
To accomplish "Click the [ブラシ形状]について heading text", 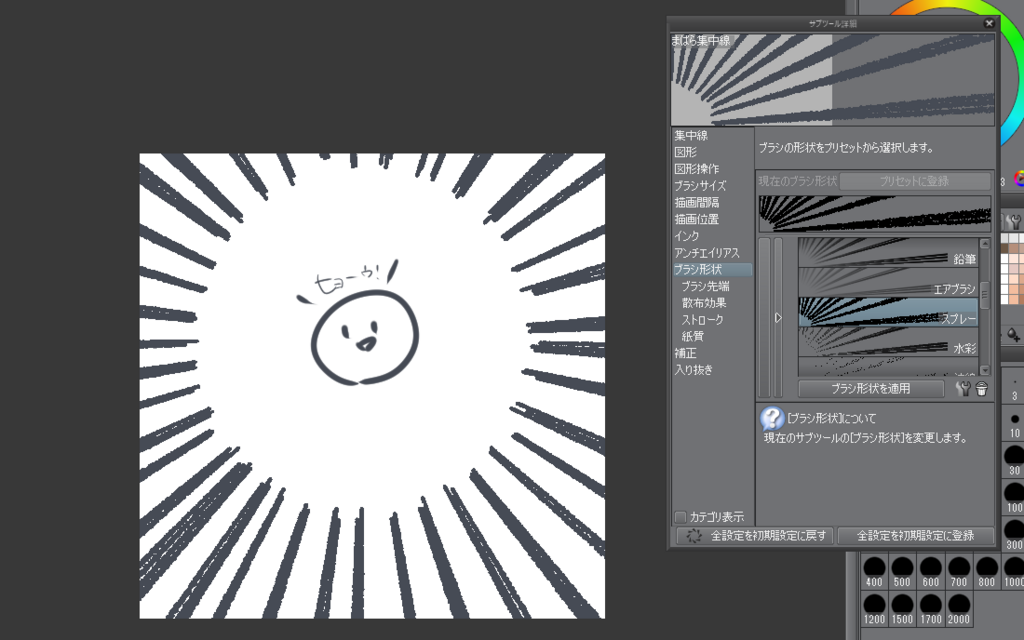I will click(x=831, y=419).
